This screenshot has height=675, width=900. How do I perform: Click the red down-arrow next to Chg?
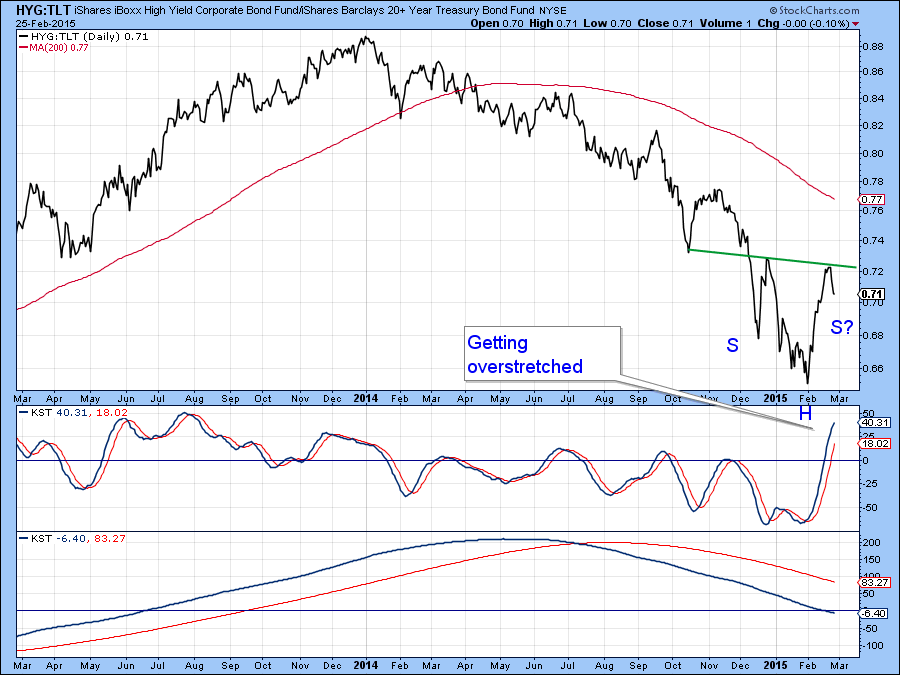(856, 24)
